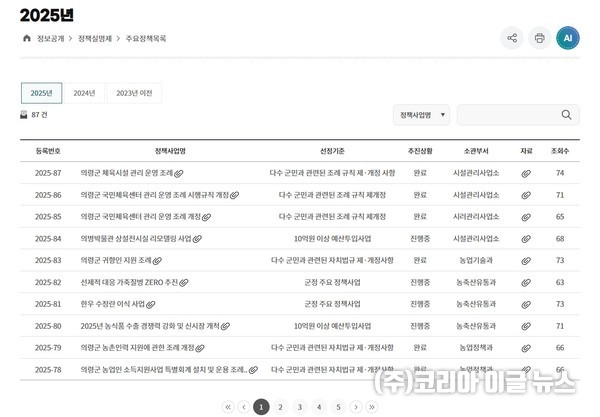Click the 소관부서 column header

point(476,151)
